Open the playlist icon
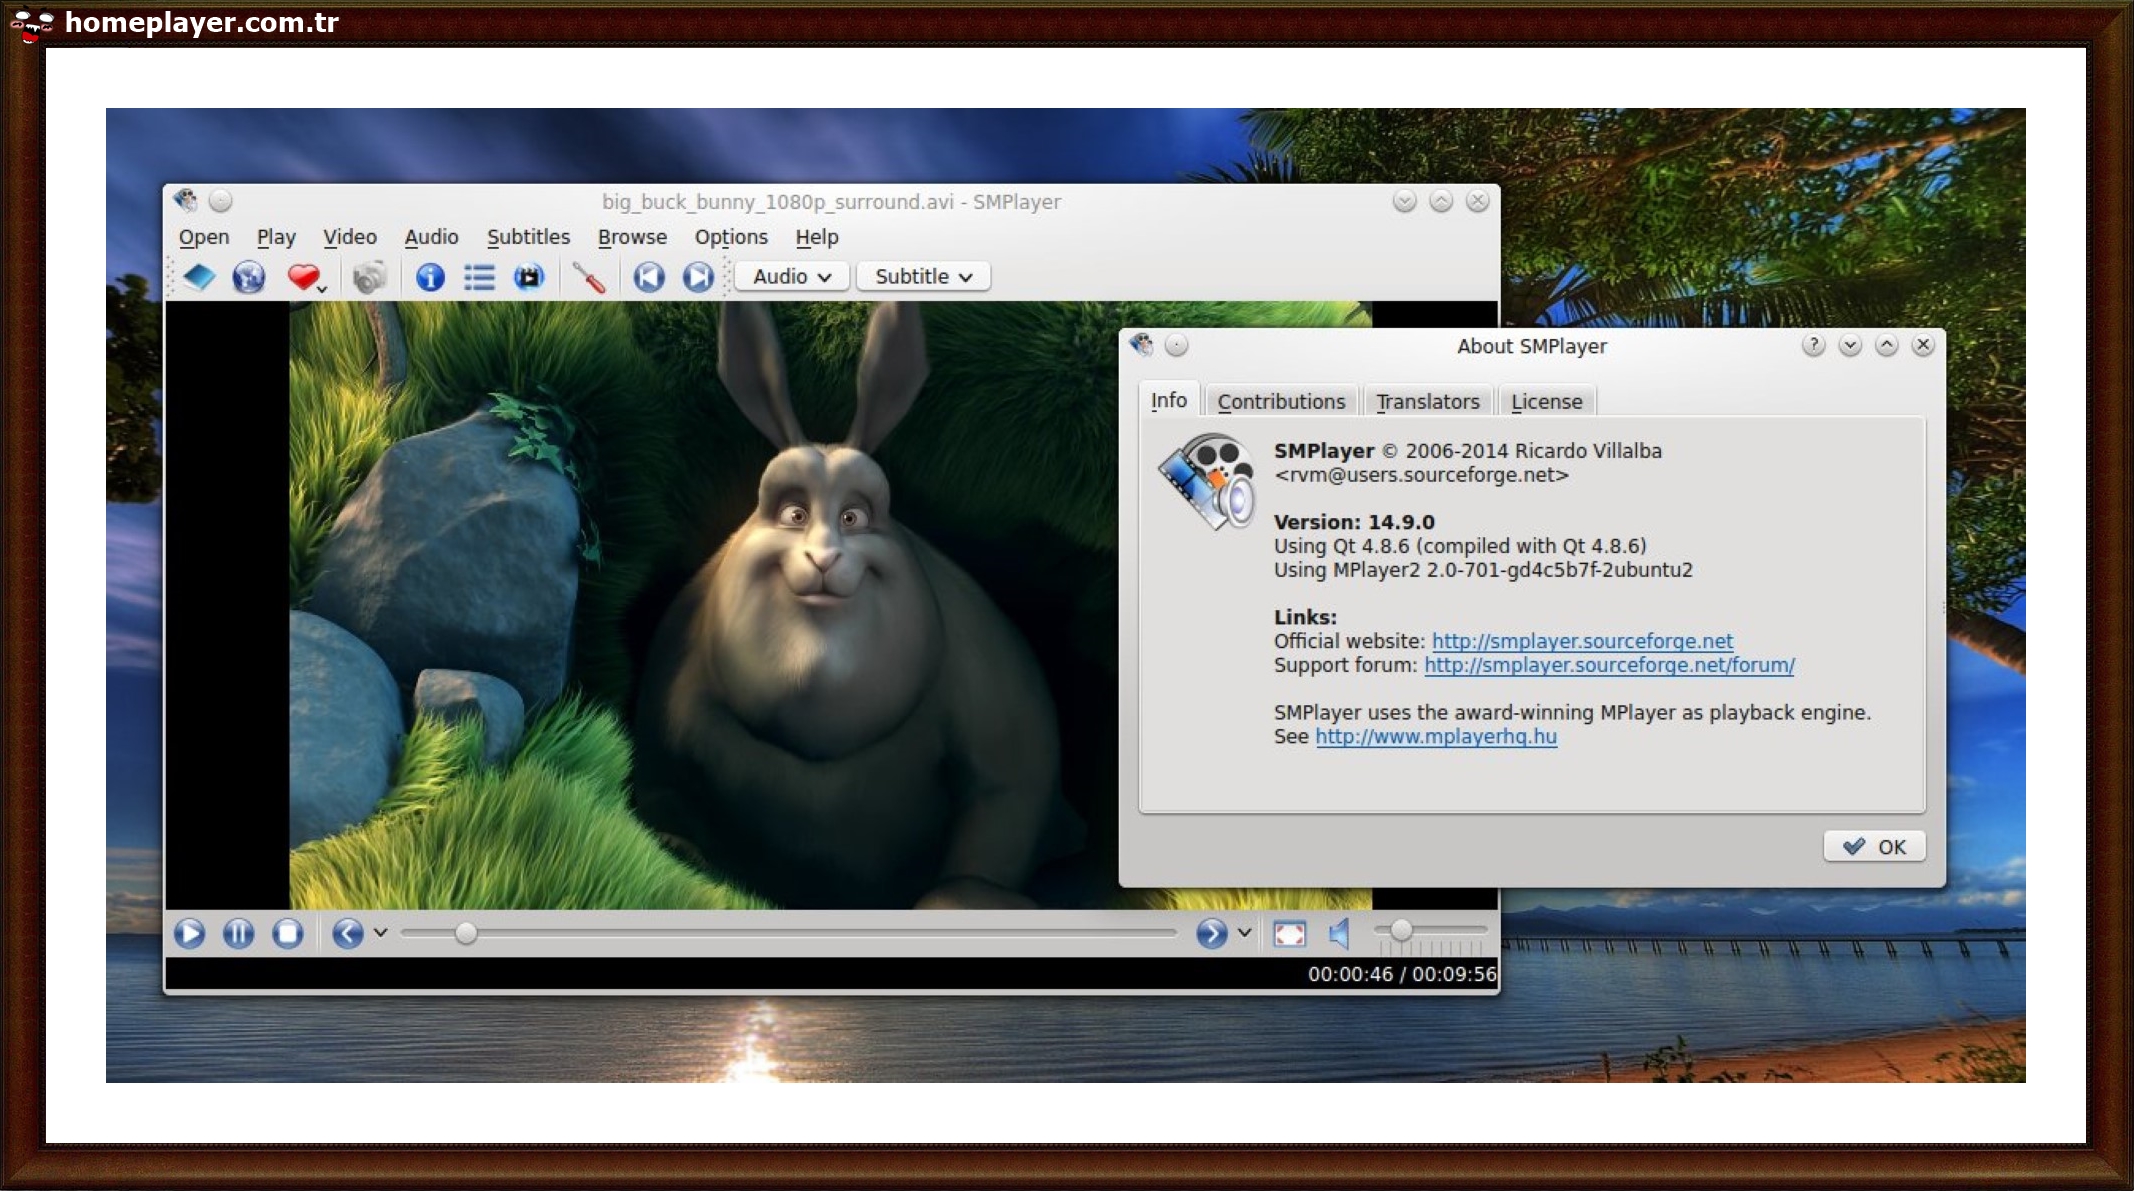Viewport: 2134px width, 1191px height. tap(479, 277)
